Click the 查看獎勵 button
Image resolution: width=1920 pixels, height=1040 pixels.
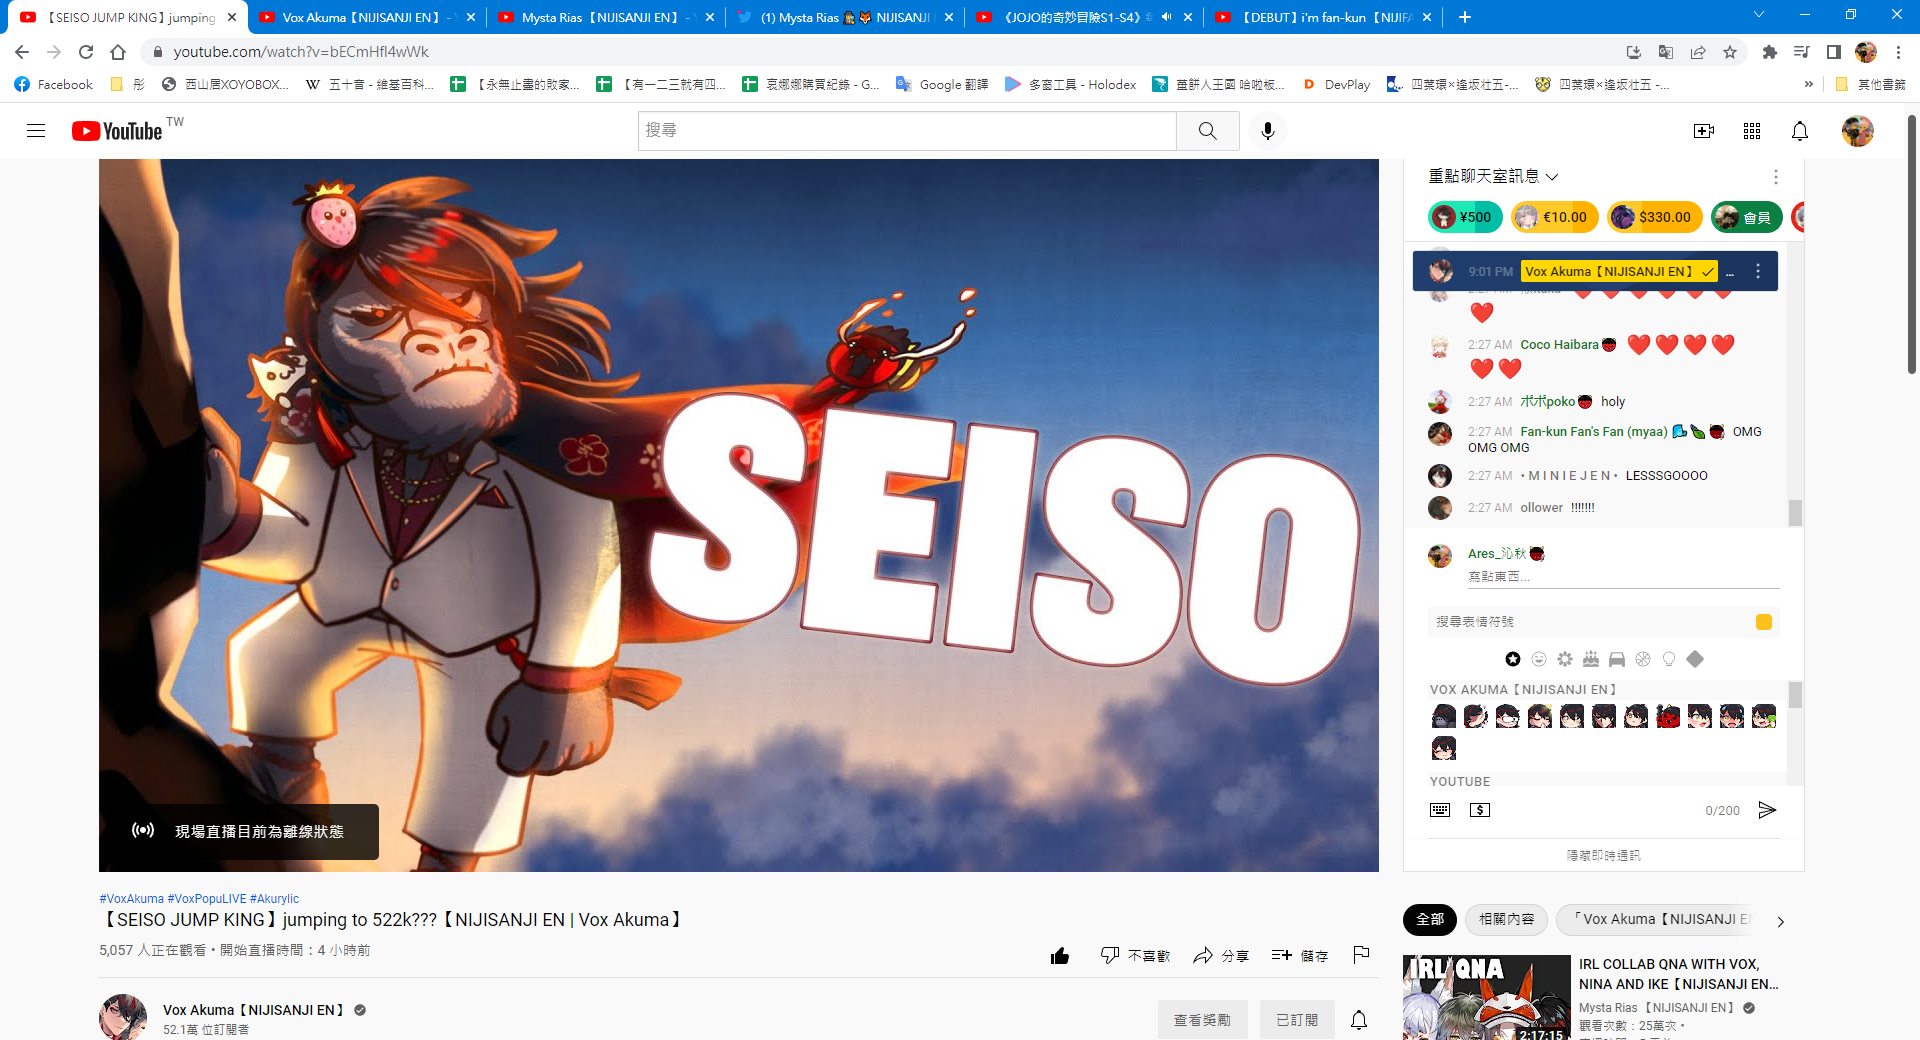pos(1202,1020)
